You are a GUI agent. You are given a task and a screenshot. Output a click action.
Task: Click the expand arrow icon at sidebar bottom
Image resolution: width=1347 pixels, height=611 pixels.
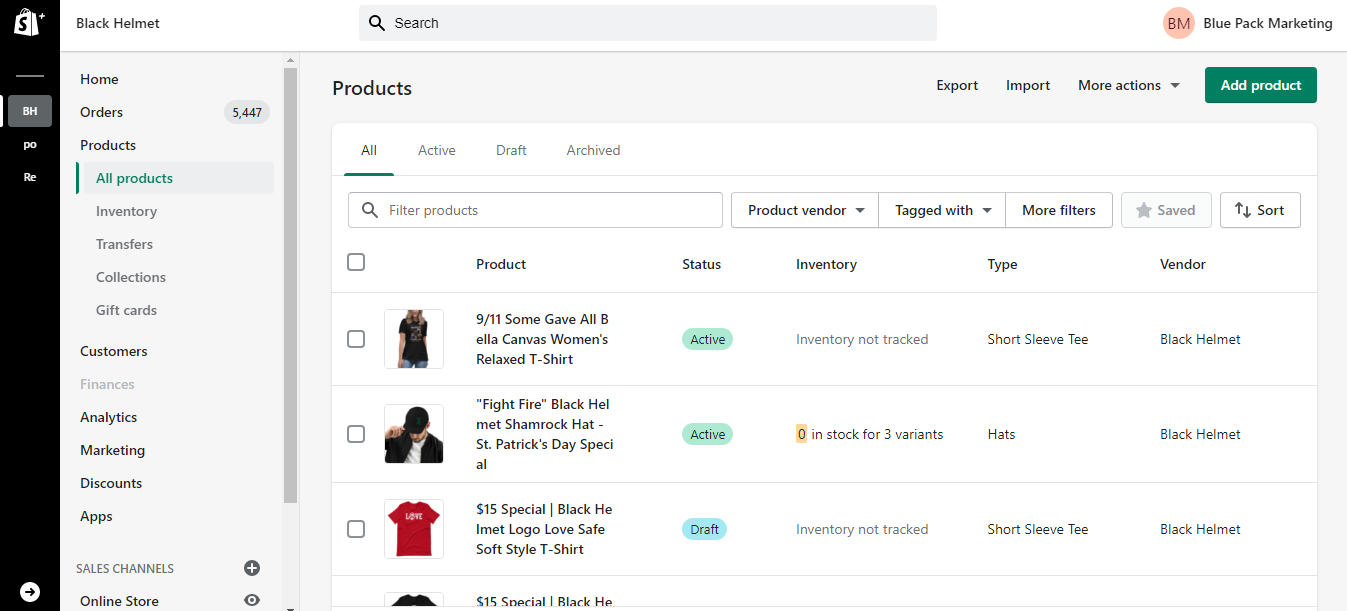pos(30,592)
